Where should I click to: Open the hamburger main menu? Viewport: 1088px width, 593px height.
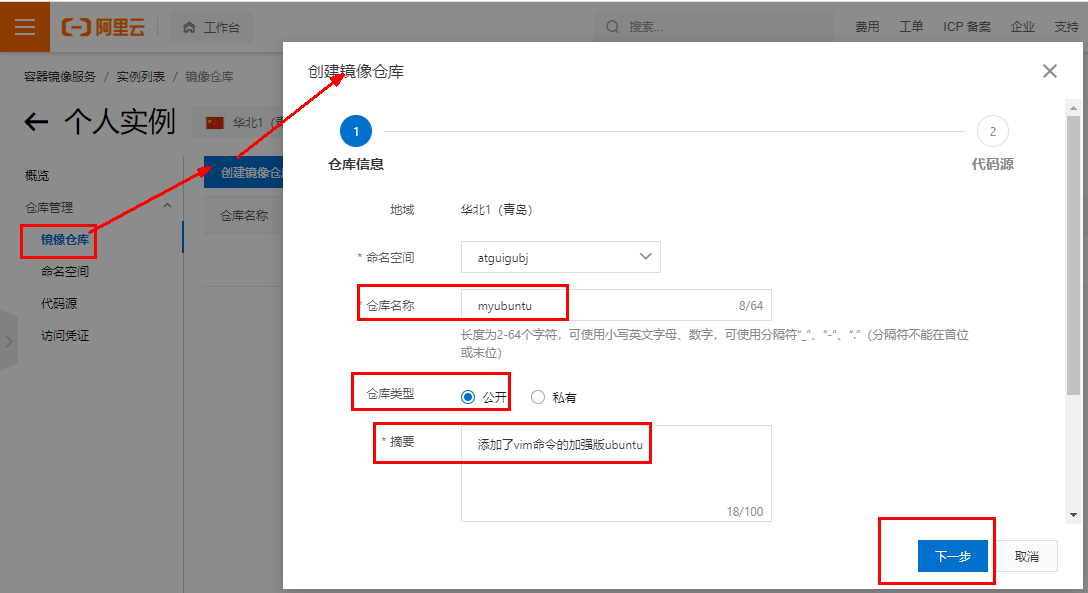tap(25, 26)
